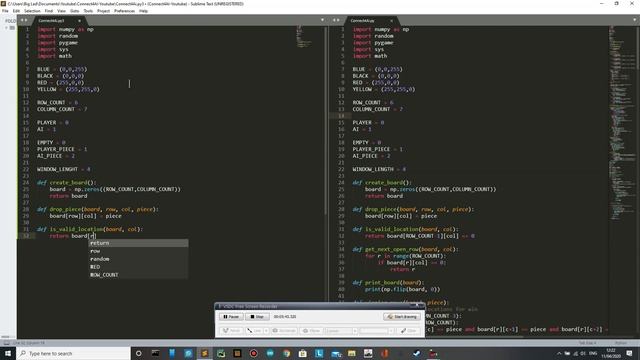The height and width of the screenshot is (360, 640).
Task: Click the side bar toggle in status bar
Action: pos(7,343)
